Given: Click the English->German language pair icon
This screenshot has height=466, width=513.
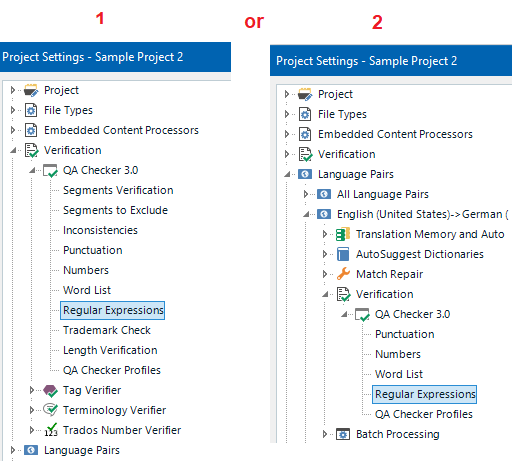Looking at the screenshot, I should click(x=324, y=214).
